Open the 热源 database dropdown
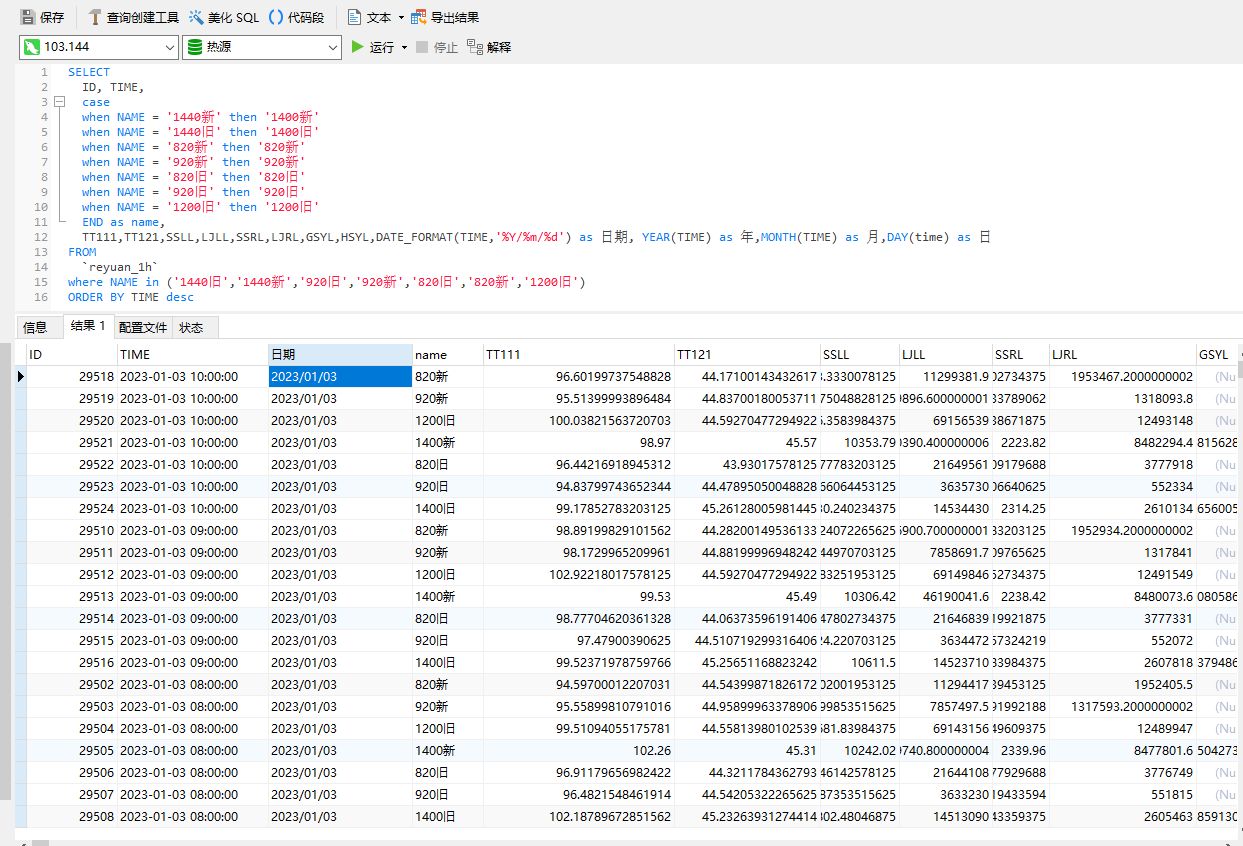Screen dimensions: 1243x846 pyautogui.click(x=333, y=47)
